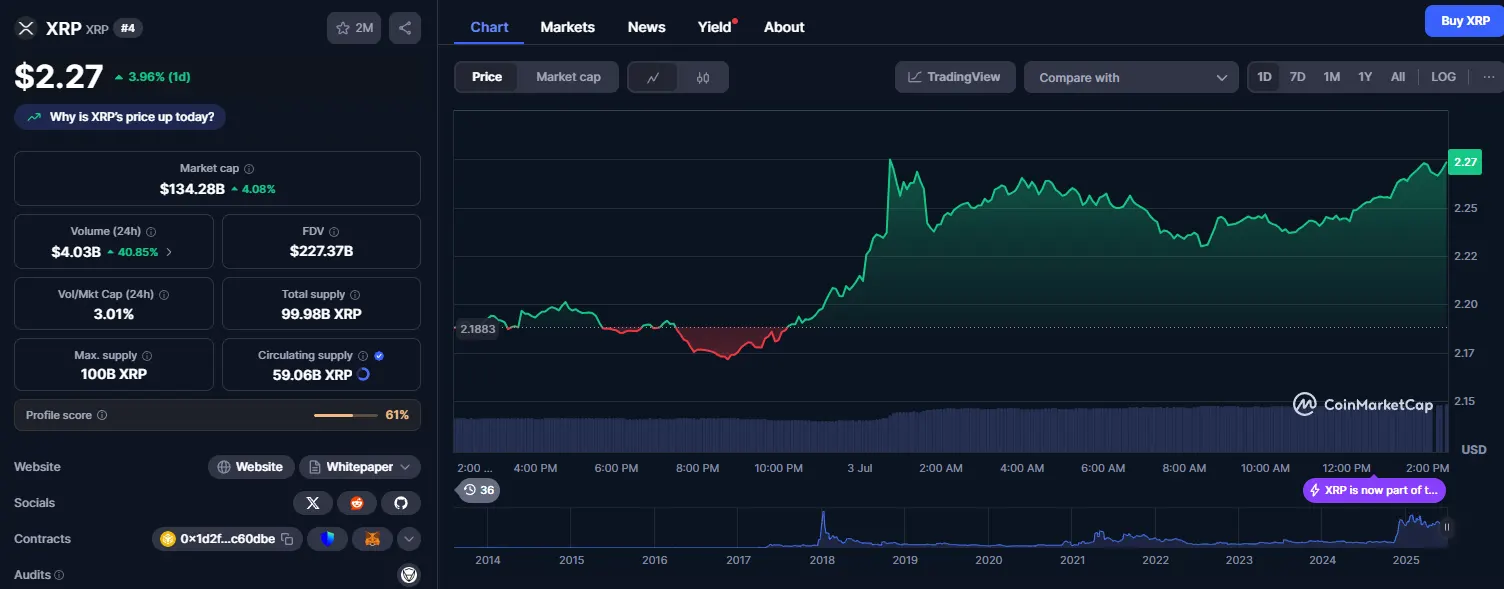Switch to the About tab
The width and height of the screenshot is (1504, 589).
click(784, 27)
